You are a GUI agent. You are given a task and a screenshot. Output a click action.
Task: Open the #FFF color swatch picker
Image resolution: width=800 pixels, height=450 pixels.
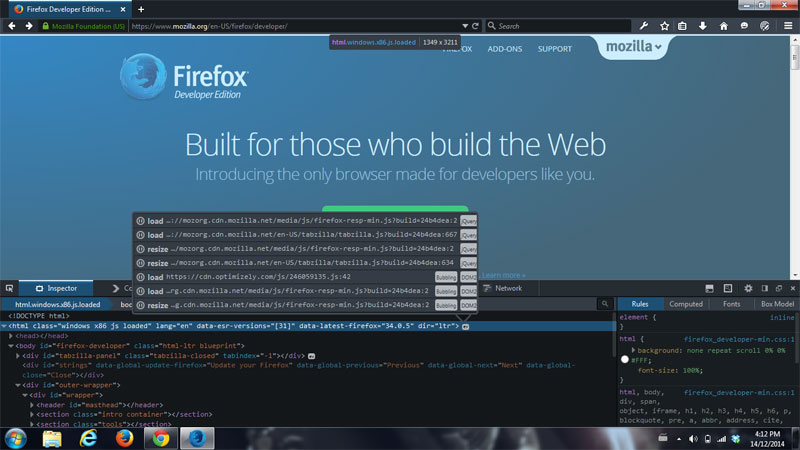(624, 360)
